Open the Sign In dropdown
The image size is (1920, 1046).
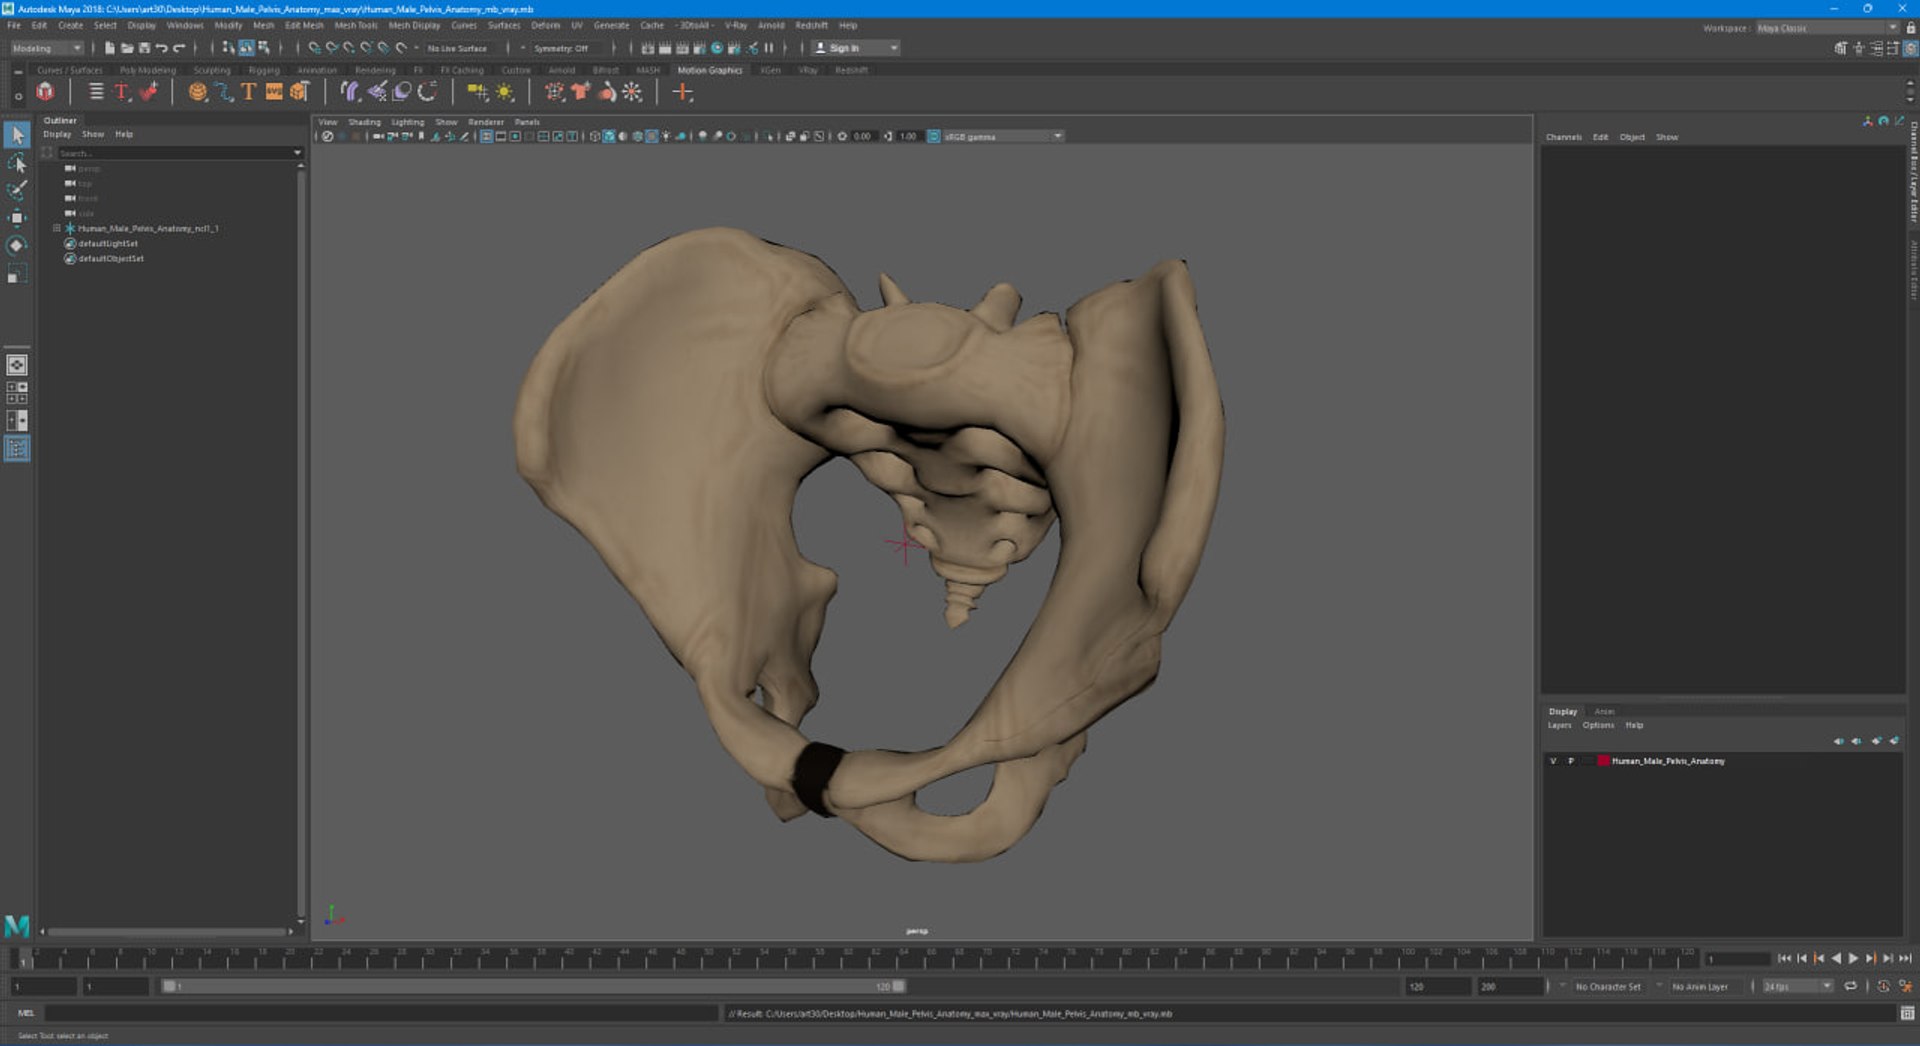pyautogui.click(x=856, y=48)
